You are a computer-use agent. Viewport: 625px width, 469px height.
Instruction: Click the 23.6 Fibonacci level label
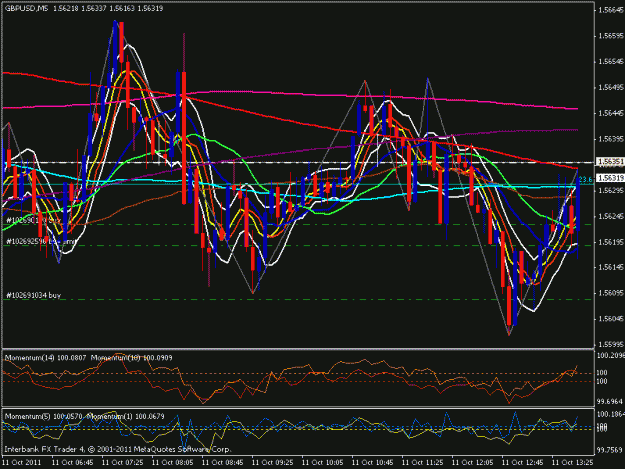585,180
